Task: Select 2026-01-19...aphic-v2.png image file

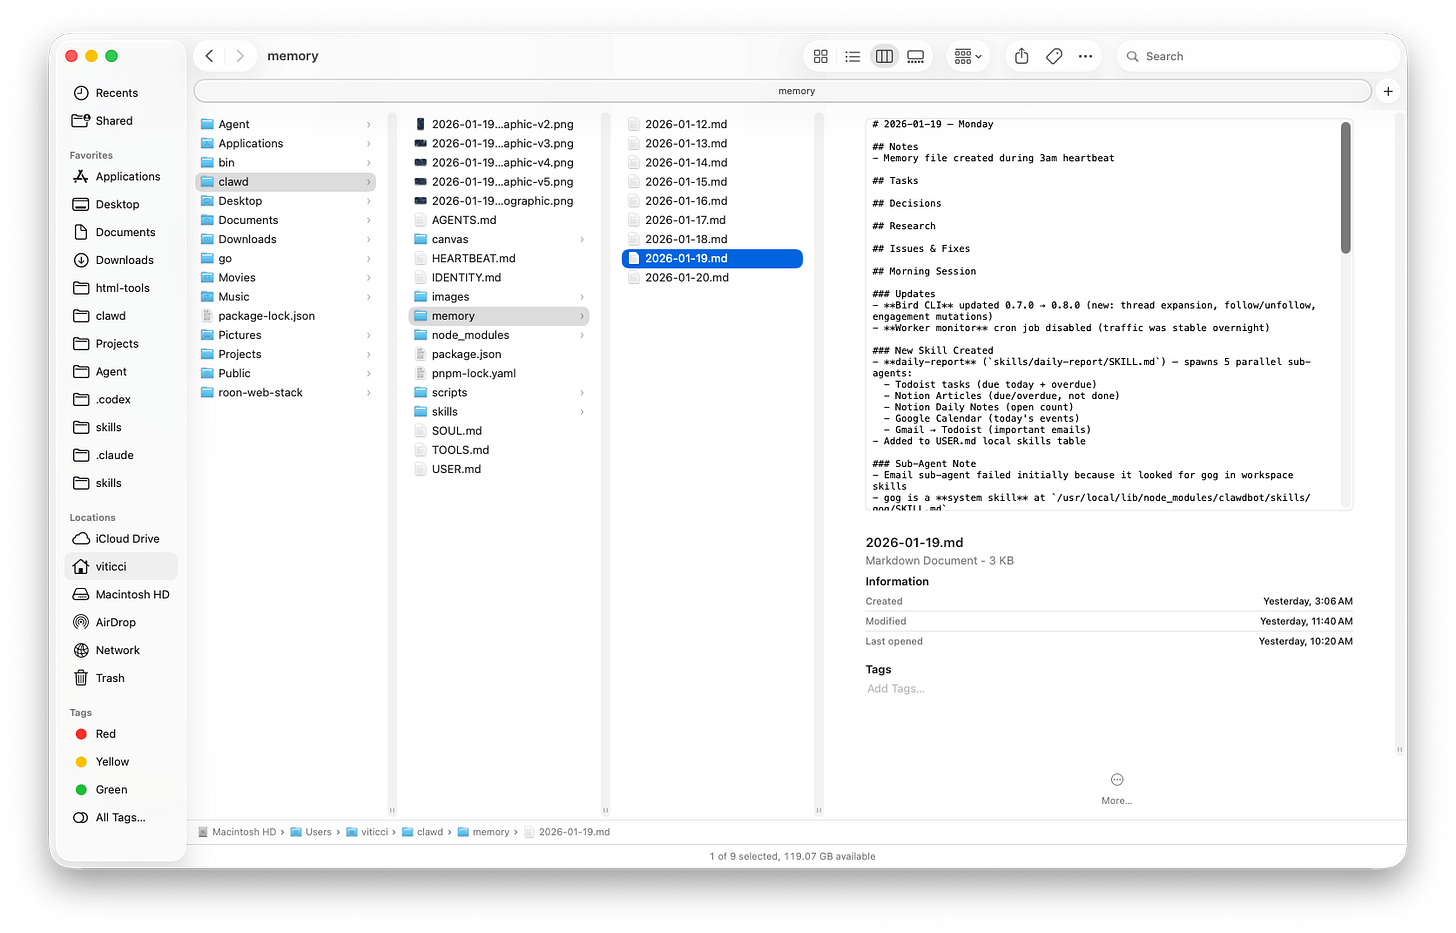Action: (498, 125)
